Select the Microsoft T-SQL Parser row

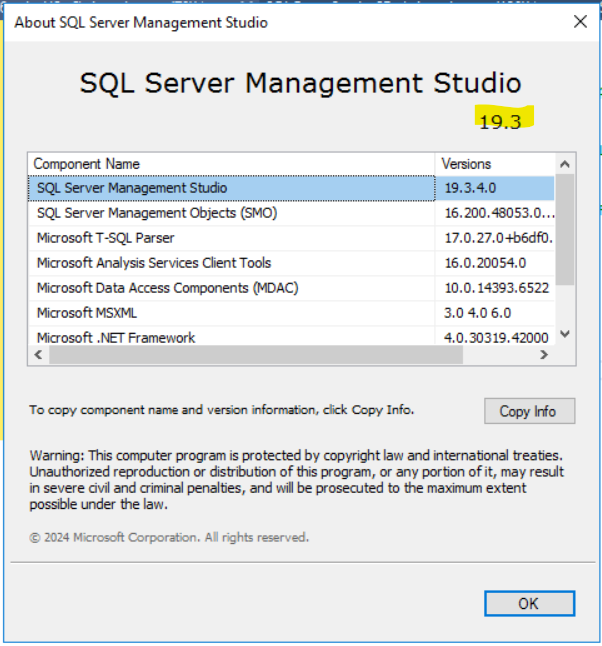click(291, 238)
